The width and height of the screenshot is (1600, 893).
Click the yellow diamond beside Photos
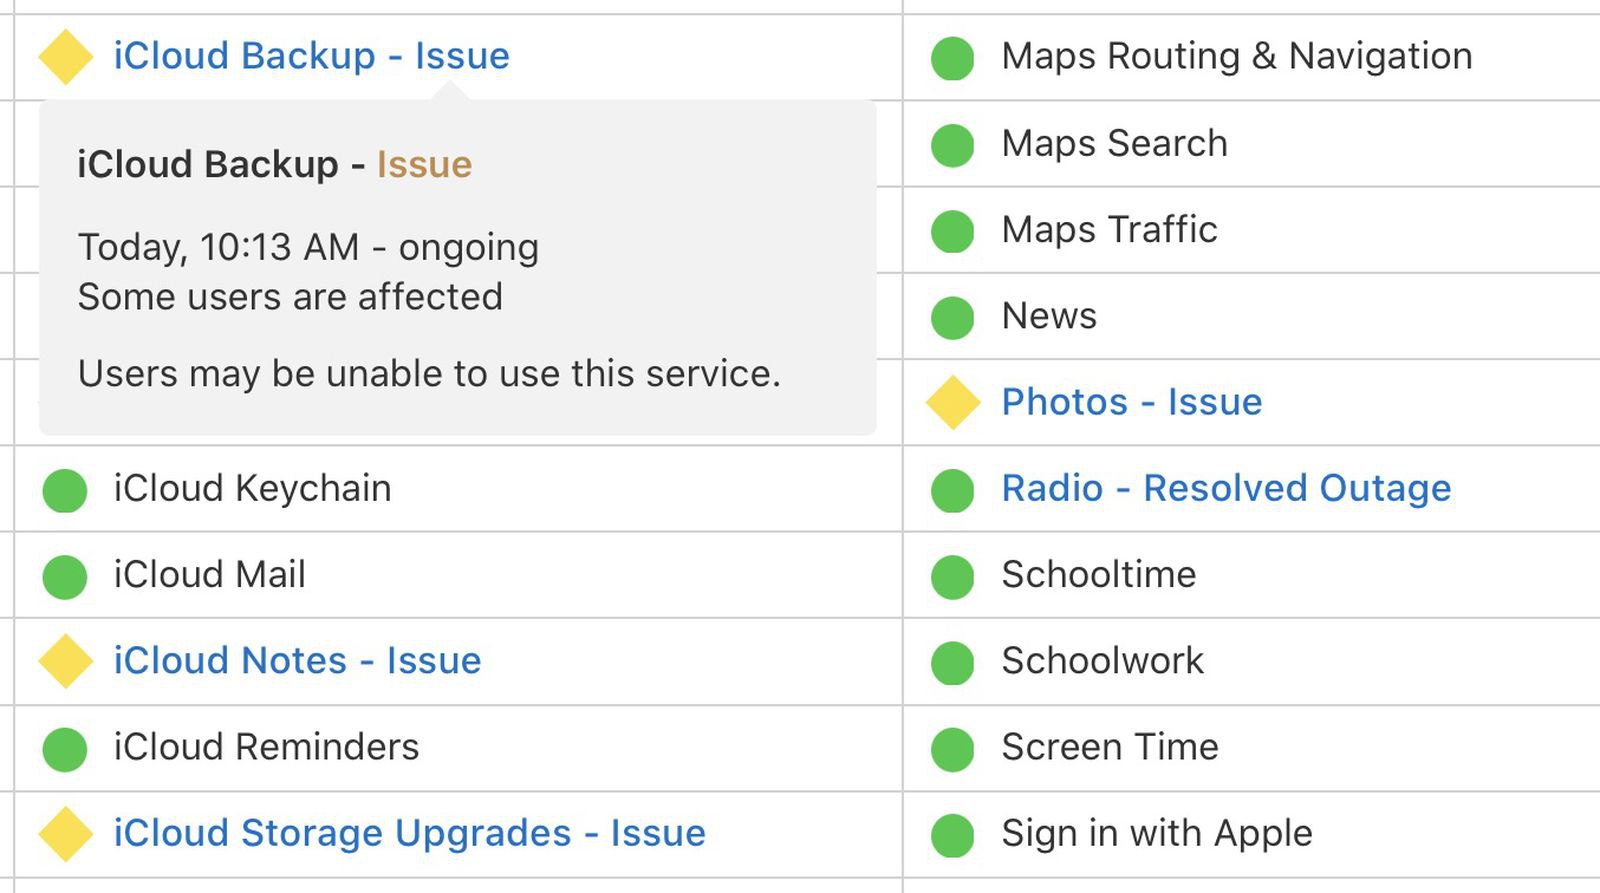953,403
